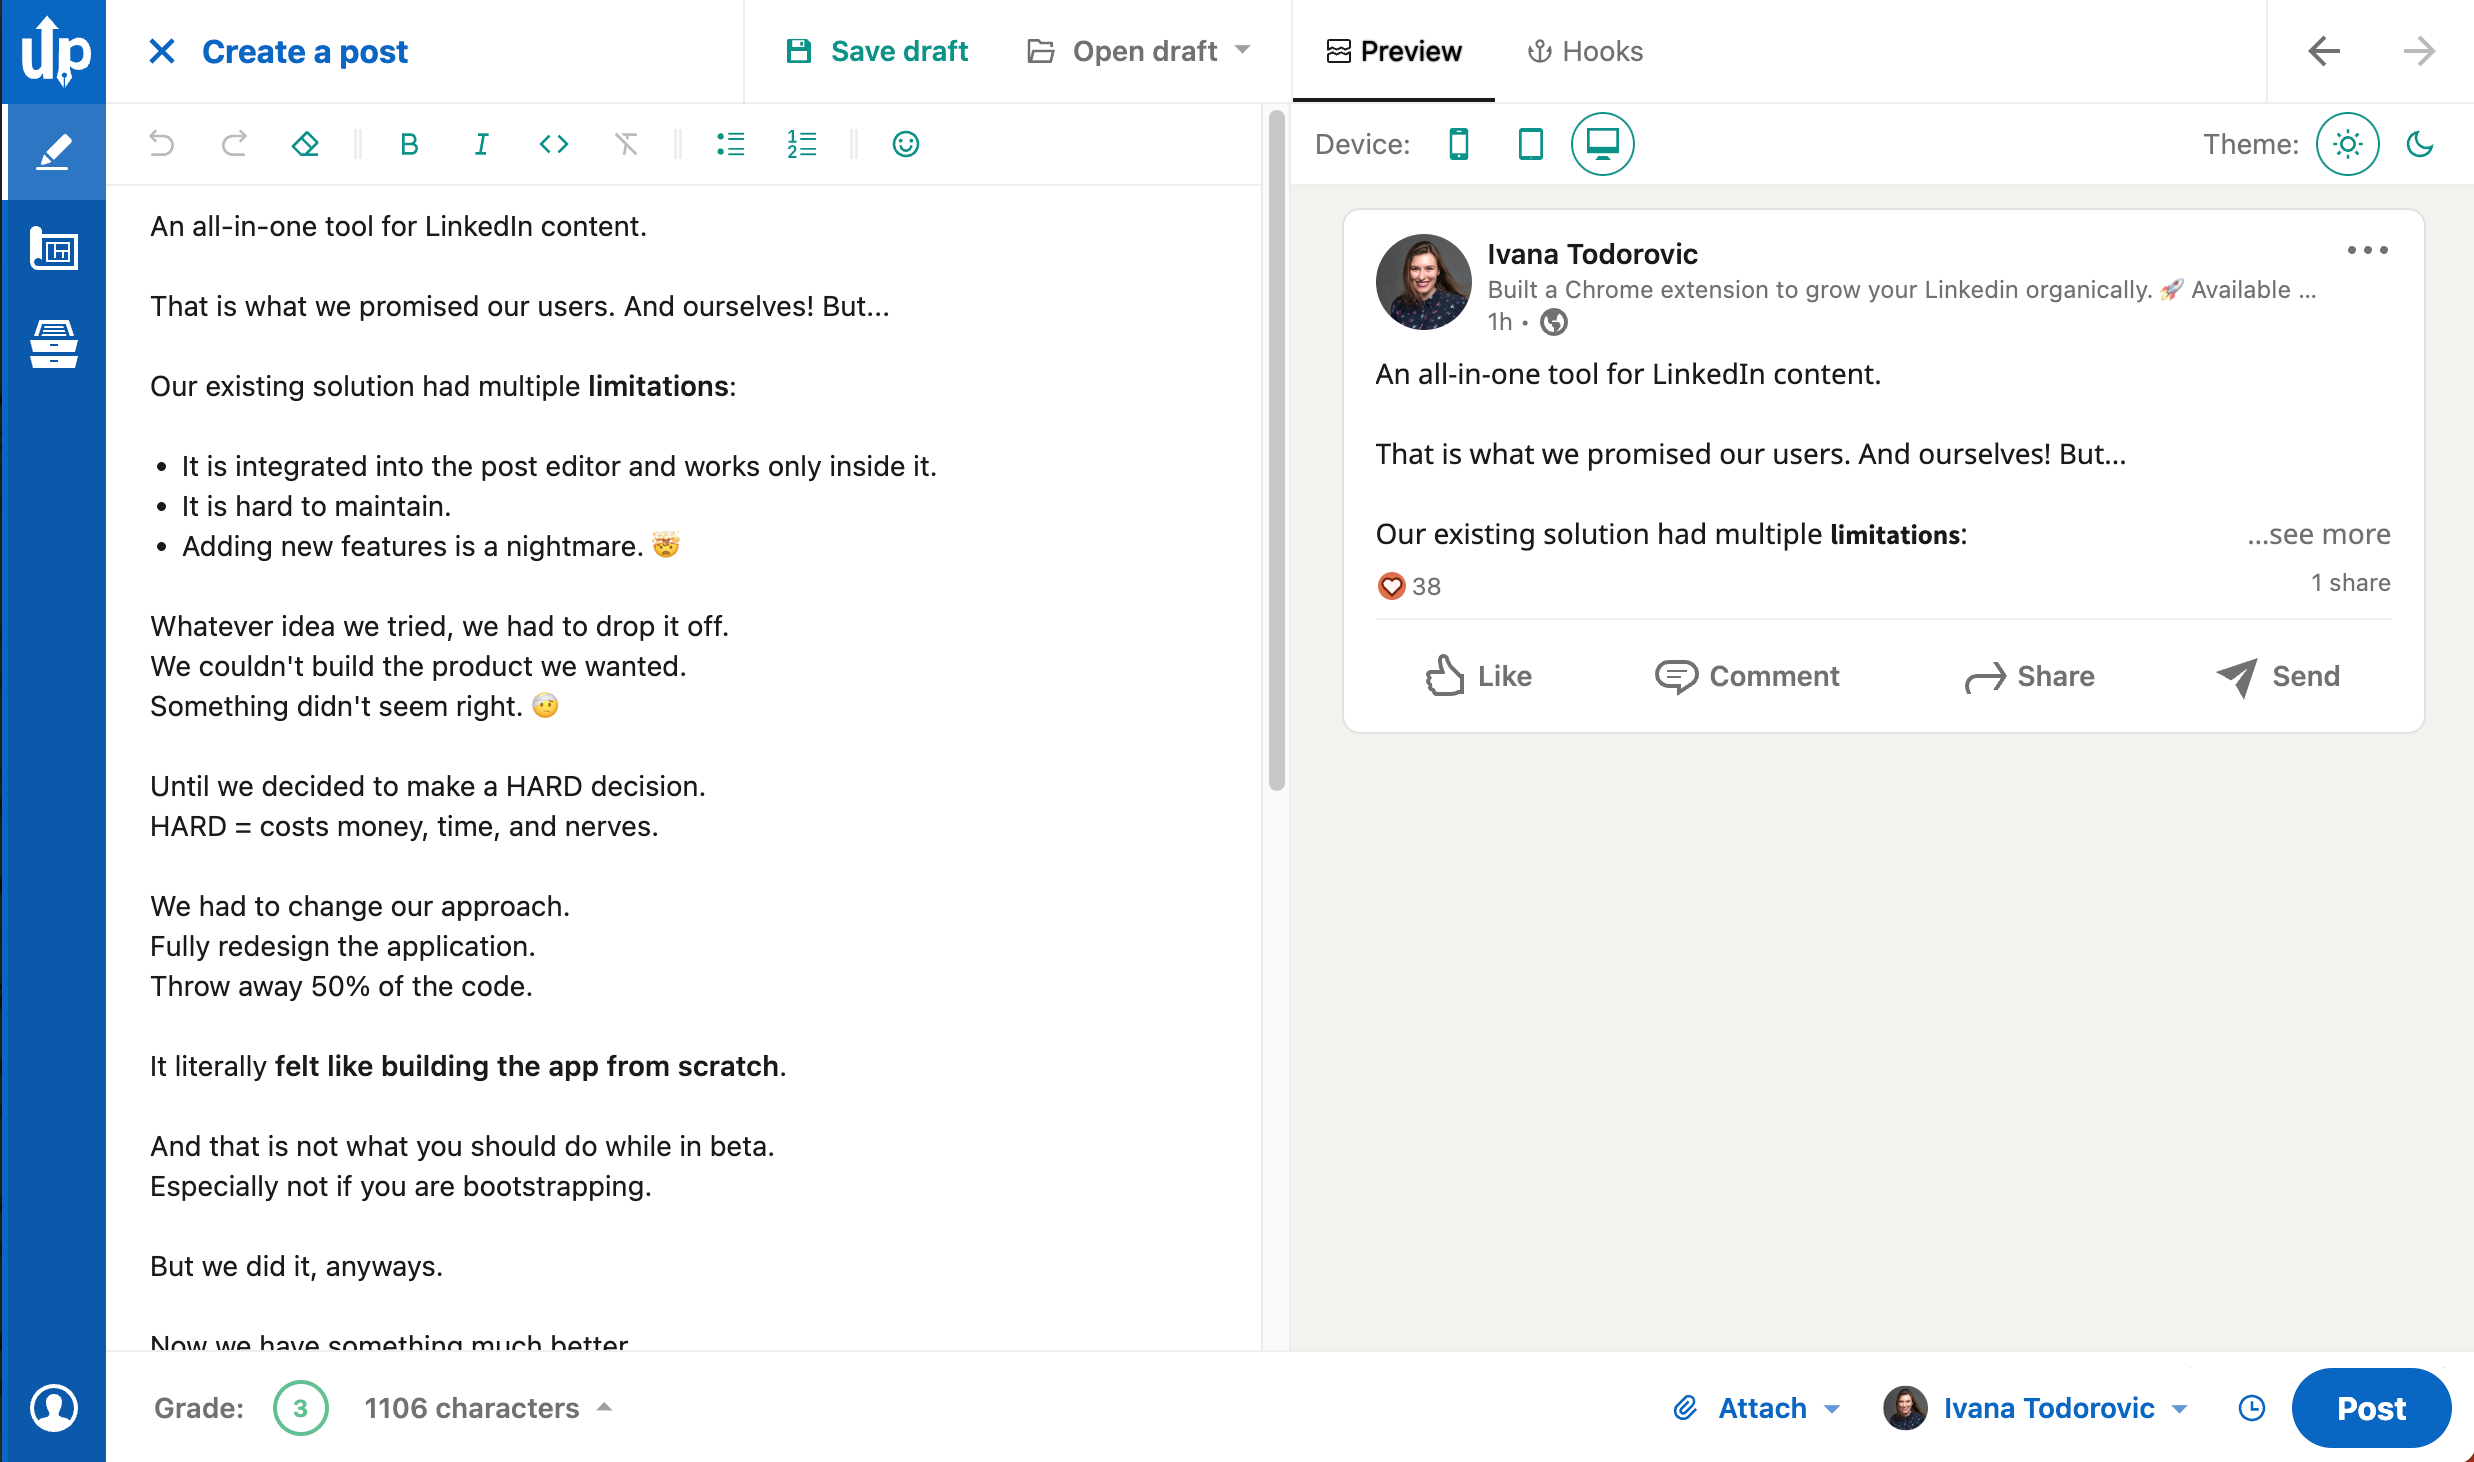Toggle numbered list
Viewport: 2474px width, 1462px height.
coord(802,144)
